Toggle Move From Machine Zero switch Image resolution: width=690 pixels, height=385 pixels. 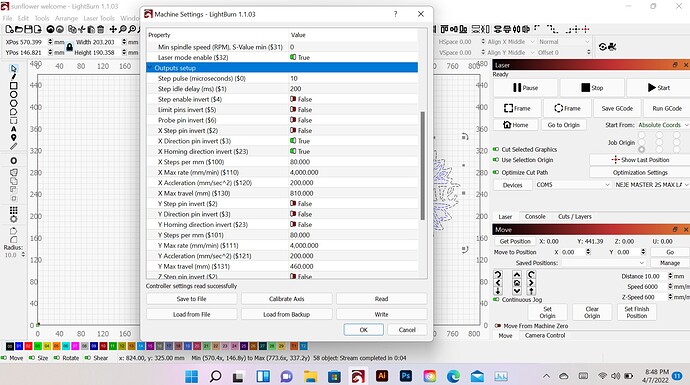tap(498, 326)
